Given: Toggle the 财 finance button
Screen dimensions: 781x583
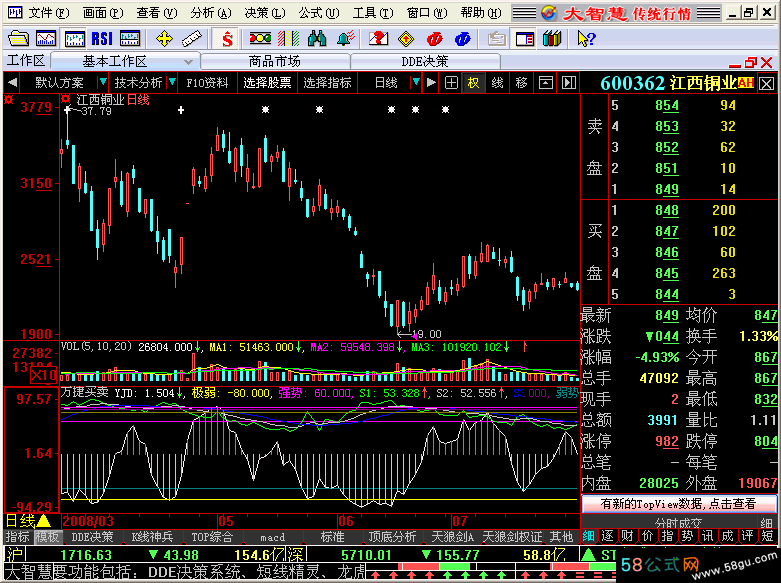Looking at the screenshot, I should (627, 536).
